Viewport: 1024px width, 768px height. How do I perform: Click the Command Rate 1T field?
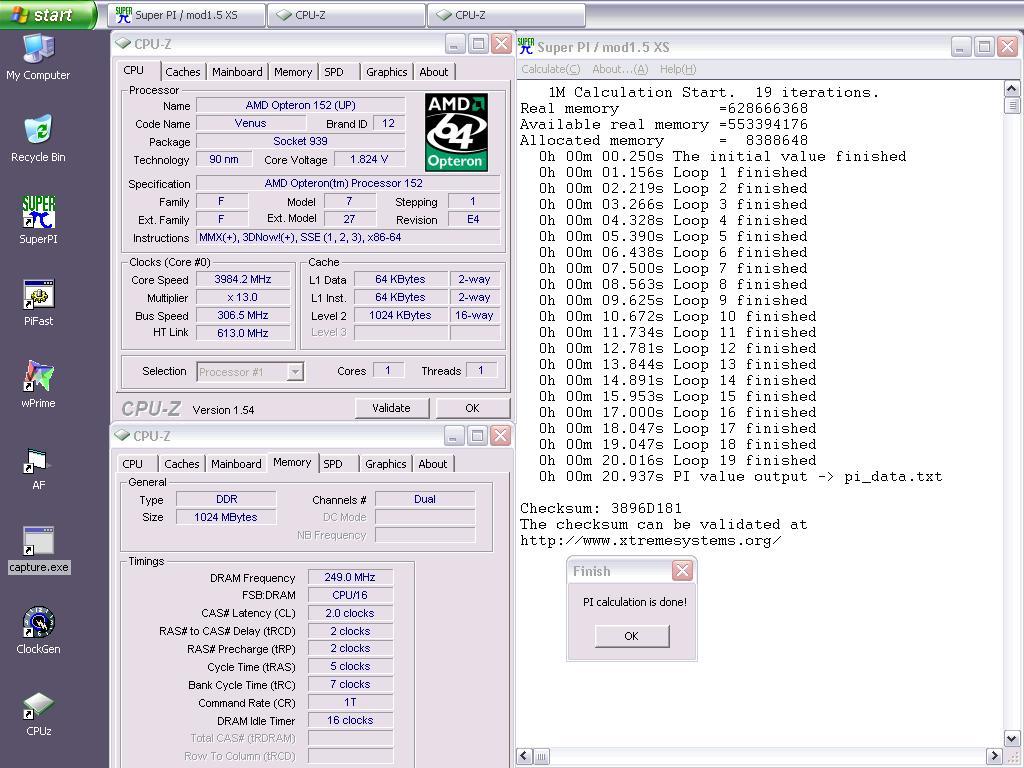pyautogui.click(x=350, y=702)
